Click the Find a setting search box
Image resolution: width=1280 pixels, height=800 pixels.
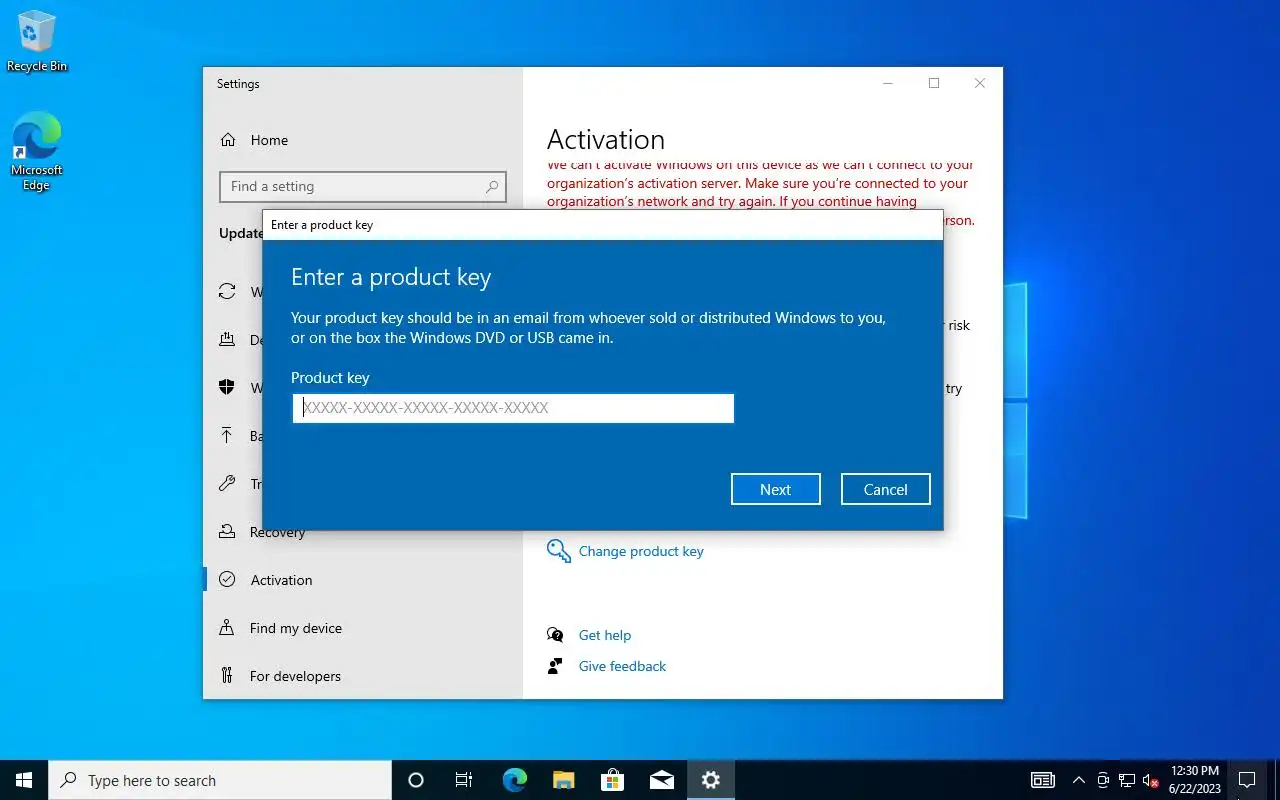click(363, 186)
